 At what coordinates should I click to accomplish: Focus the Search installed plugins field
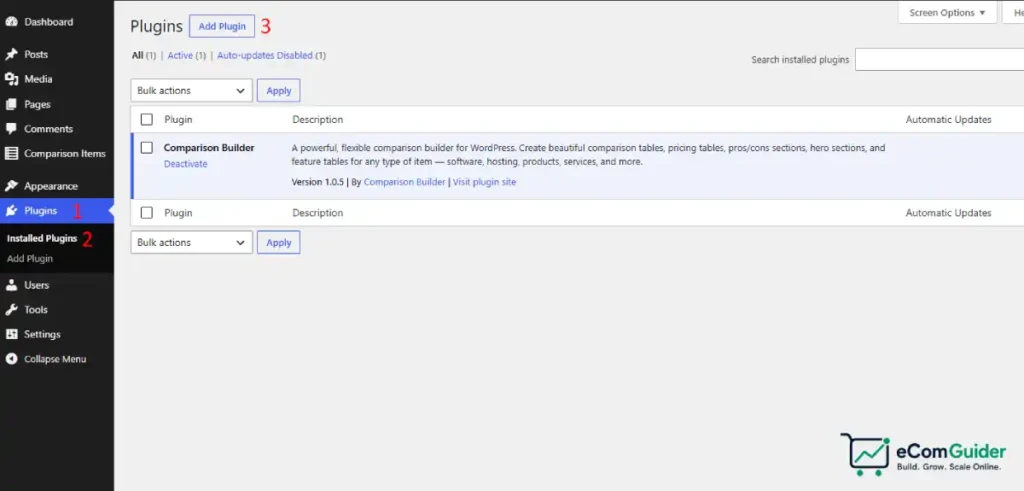tap(940, 59)
